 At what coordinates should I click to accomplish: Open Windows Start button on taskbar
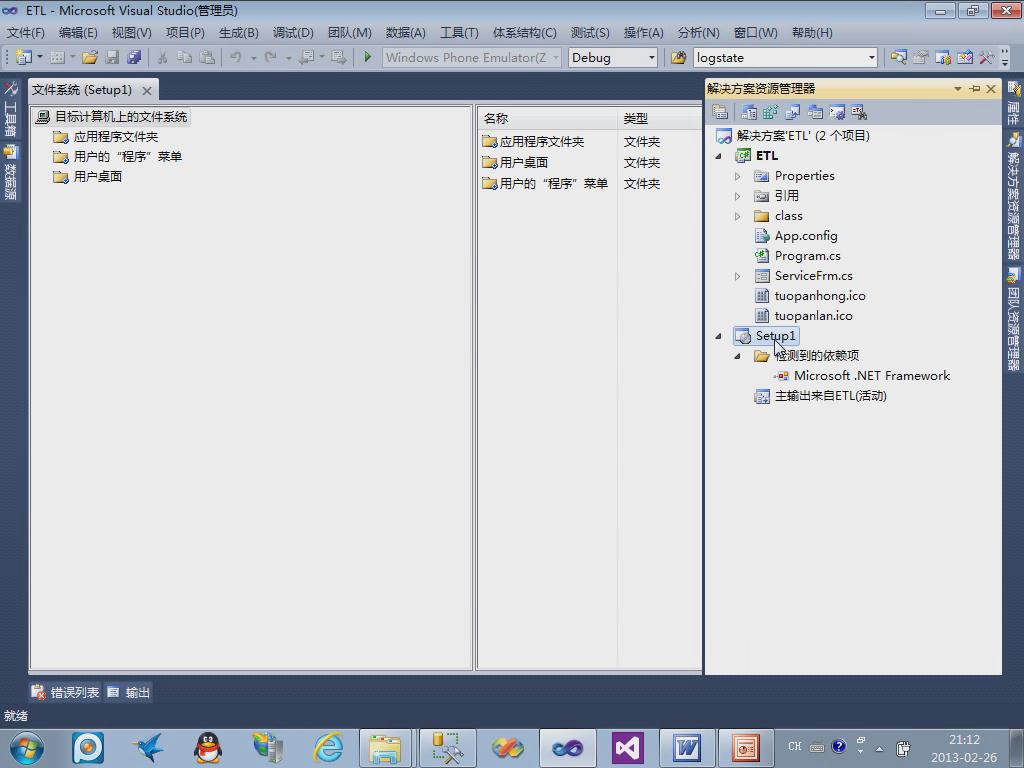tap(27, 748)
